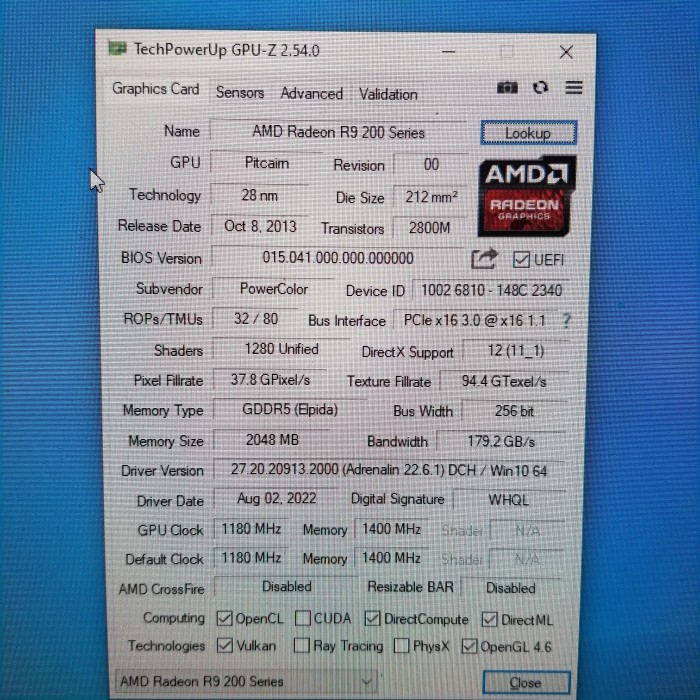Open the hamburger menu in GPU-Z
The height and width of the screenshot is (700, 700).
574,88
